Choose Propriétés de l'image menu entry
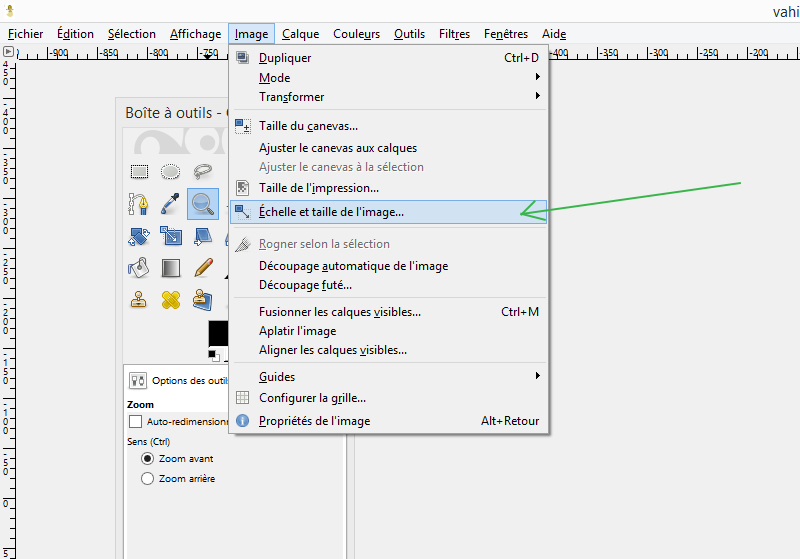Image resolution: width=800 pixels, height=559 pixels. [x=389, y=421]
